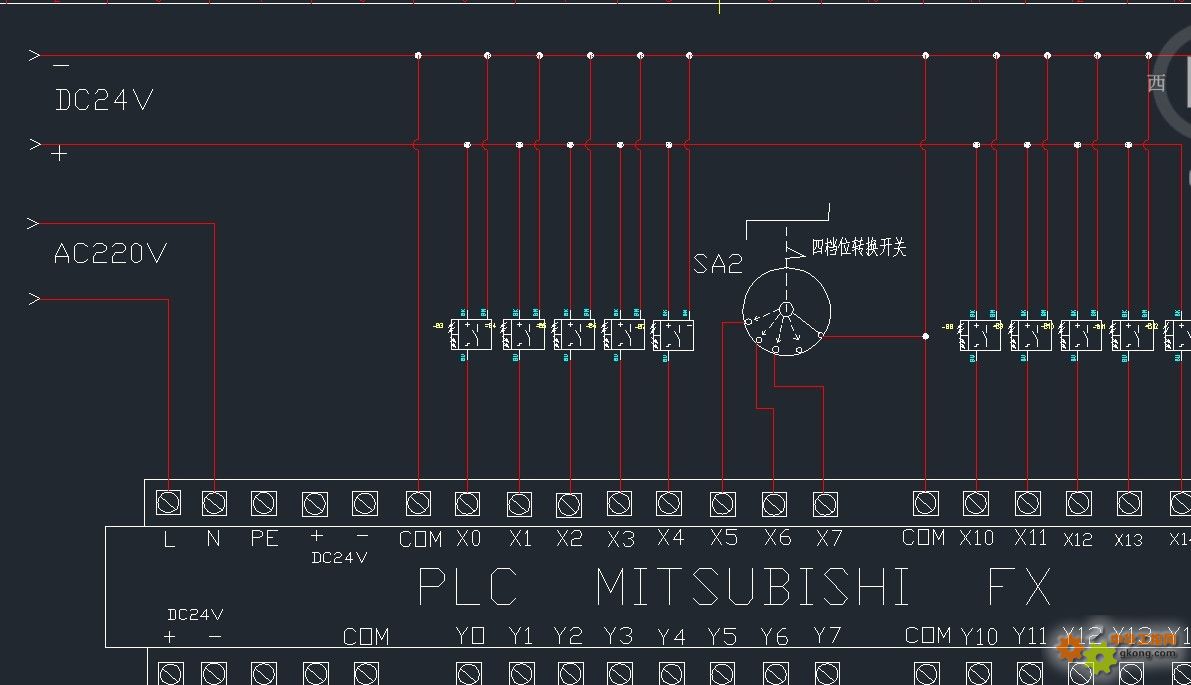
Task: Click the Y0 output label
Action: pos(470,635)
